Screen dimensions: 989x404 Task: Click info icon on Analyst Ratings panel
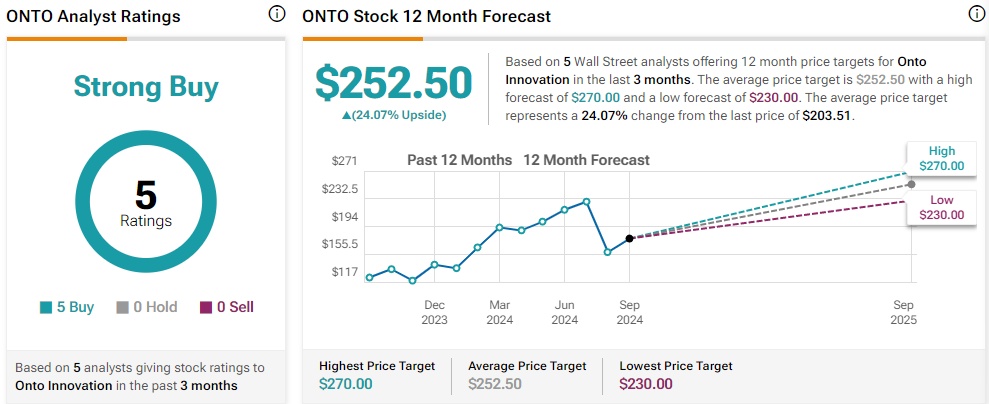point(276,15)
